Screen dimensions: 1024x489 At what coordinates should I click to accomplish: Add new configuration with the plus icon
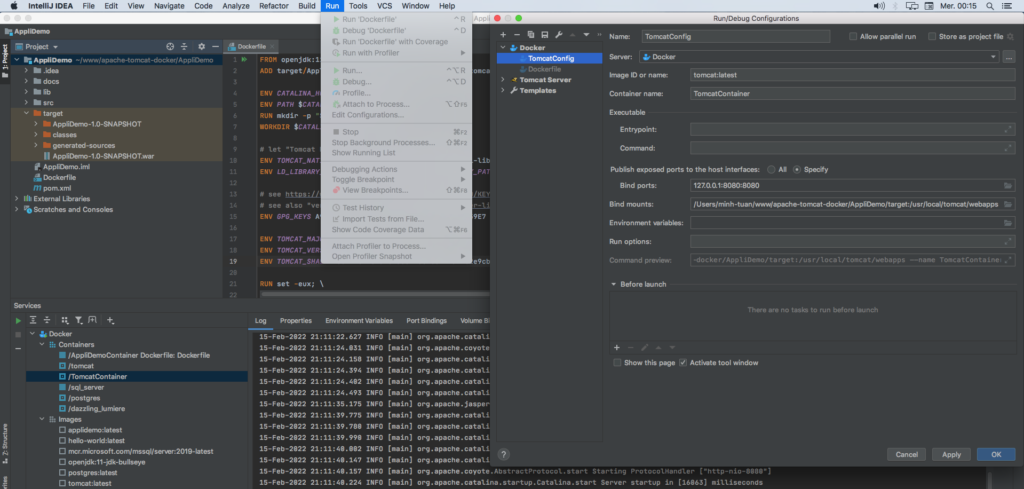click(504, 34)
